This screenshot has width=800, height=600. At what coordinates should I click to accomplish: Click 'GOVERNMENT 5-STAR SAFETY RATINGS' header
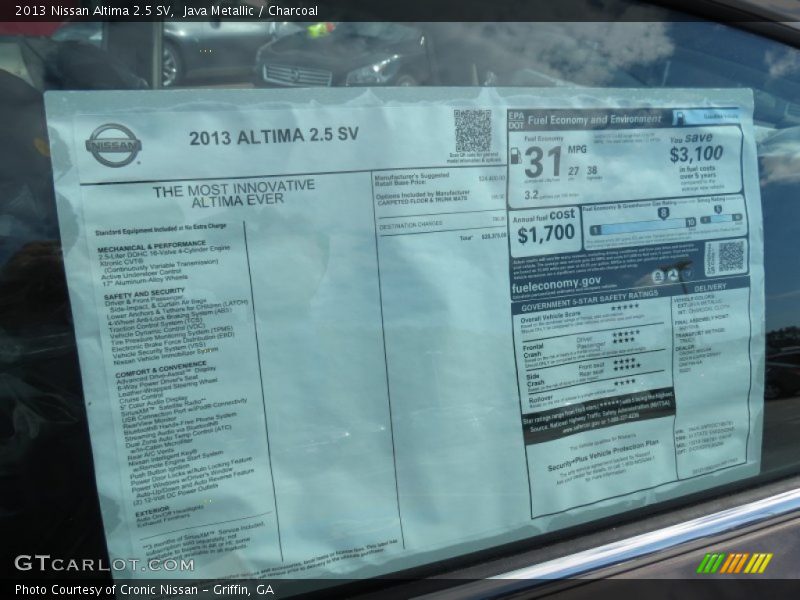pos(589,301)
